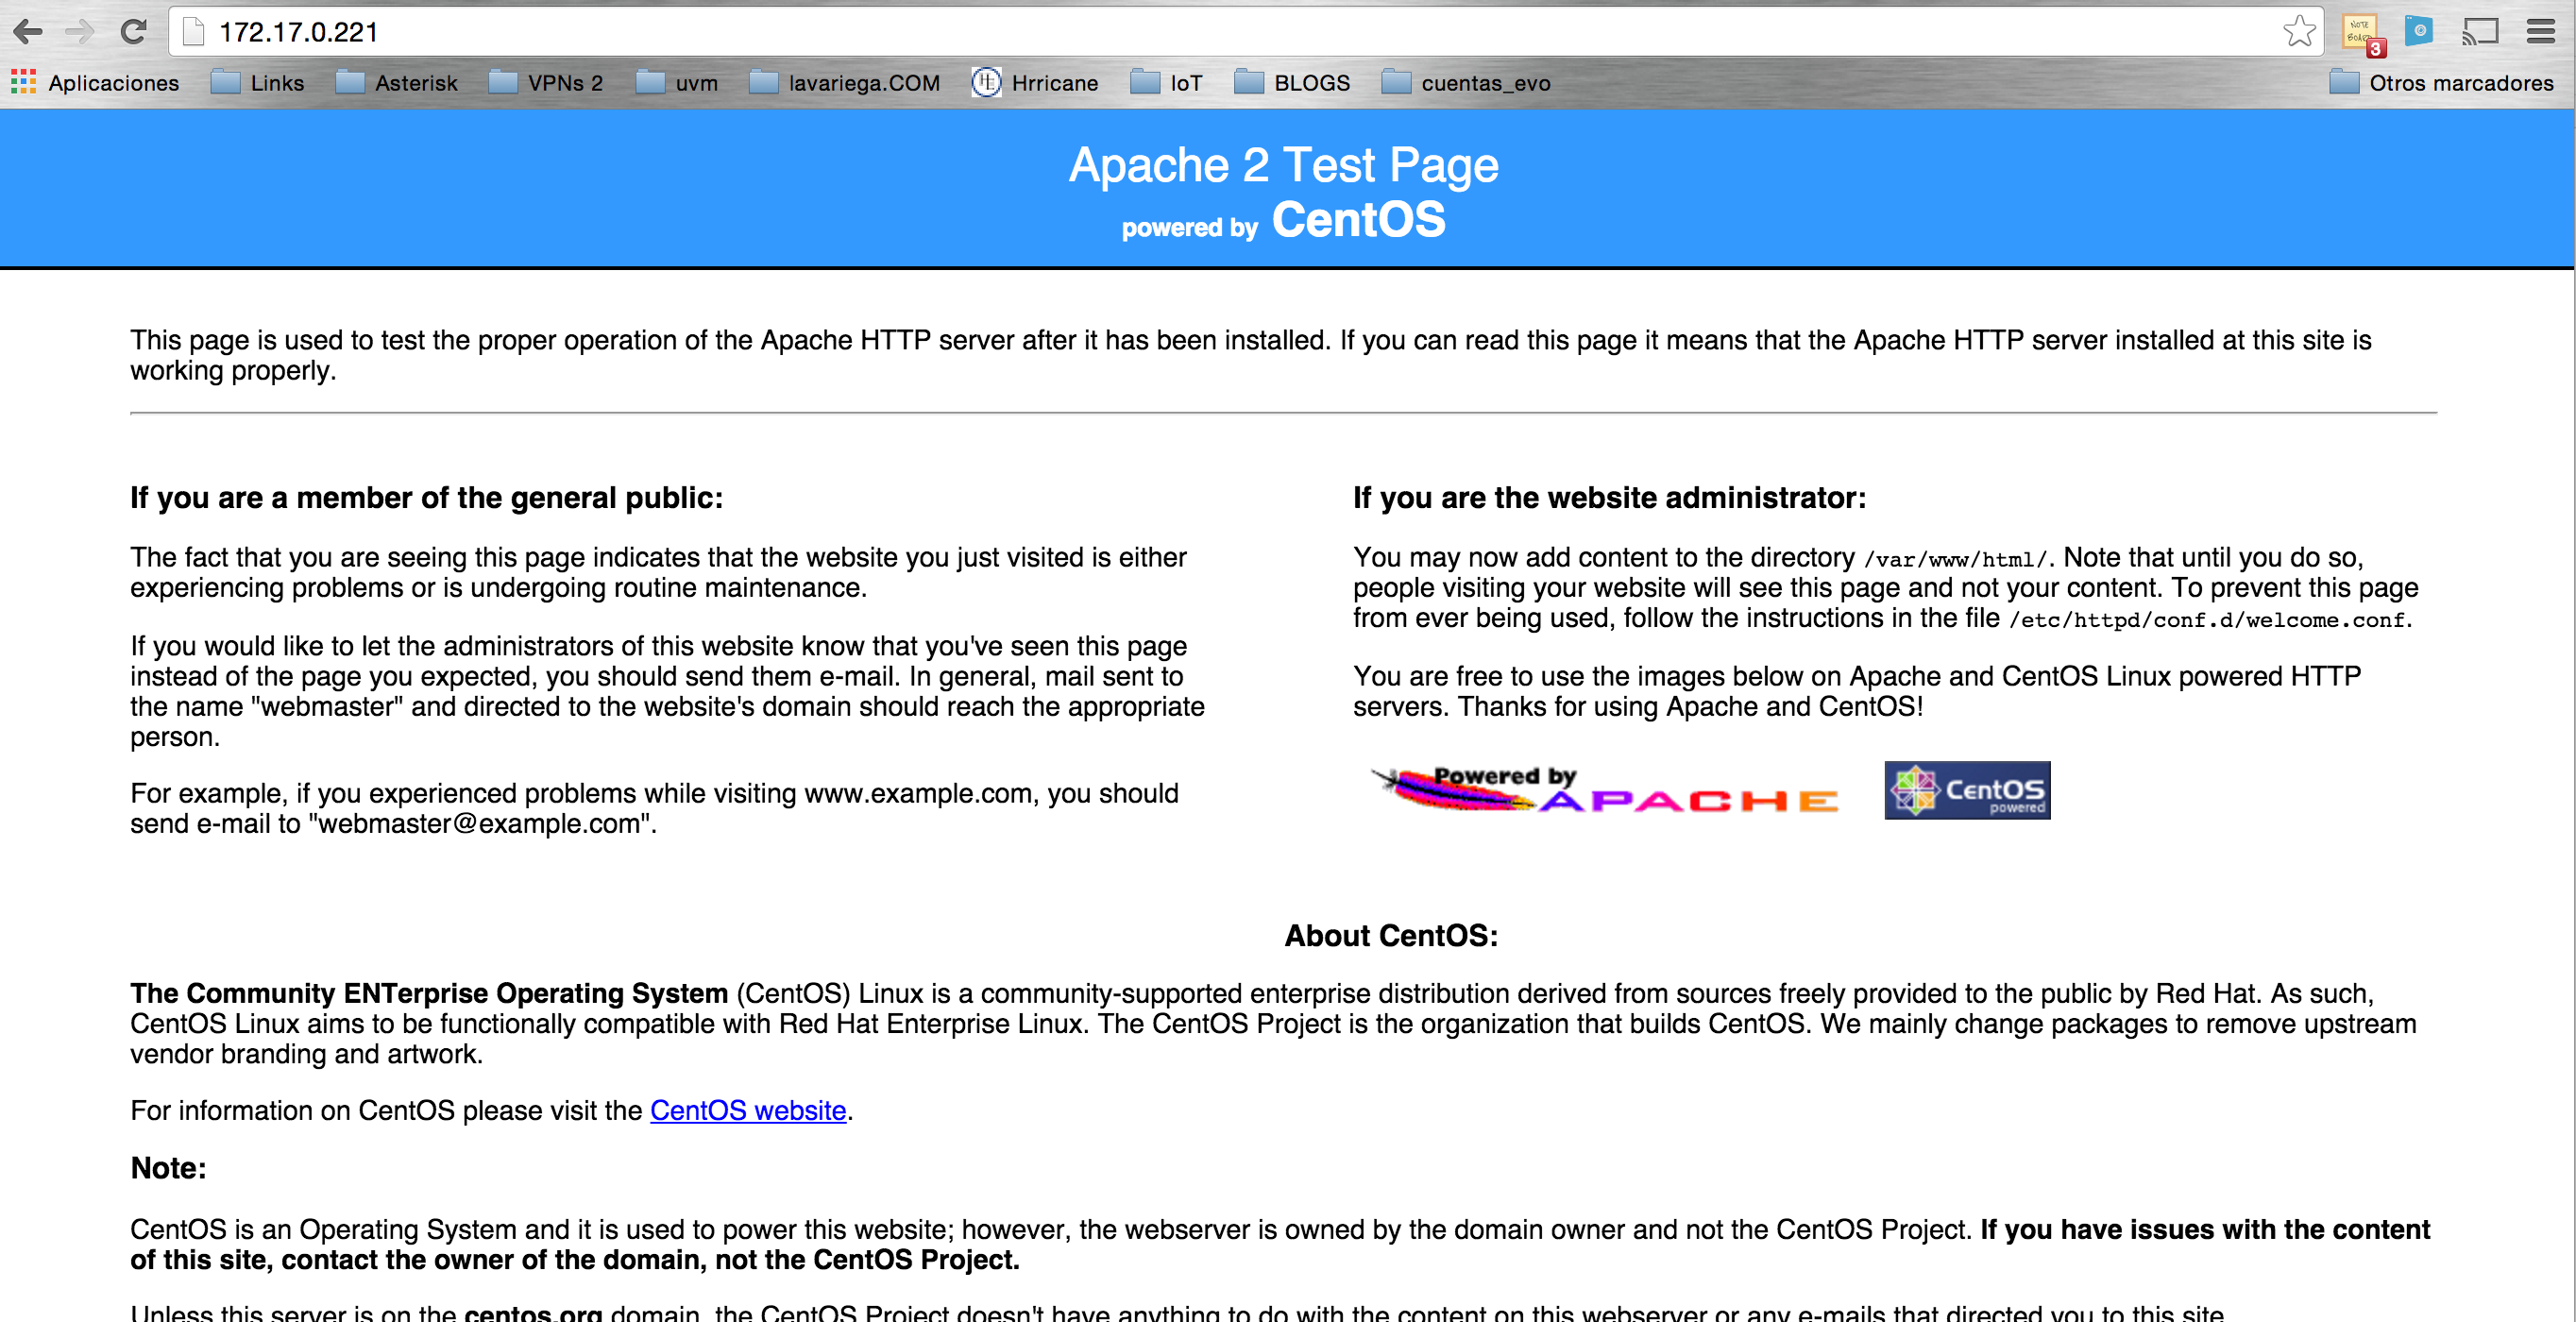This screenshot has width=2576, height=1322.
Task: Click the forward navigation arrow
Action: (x=80, y=32)
